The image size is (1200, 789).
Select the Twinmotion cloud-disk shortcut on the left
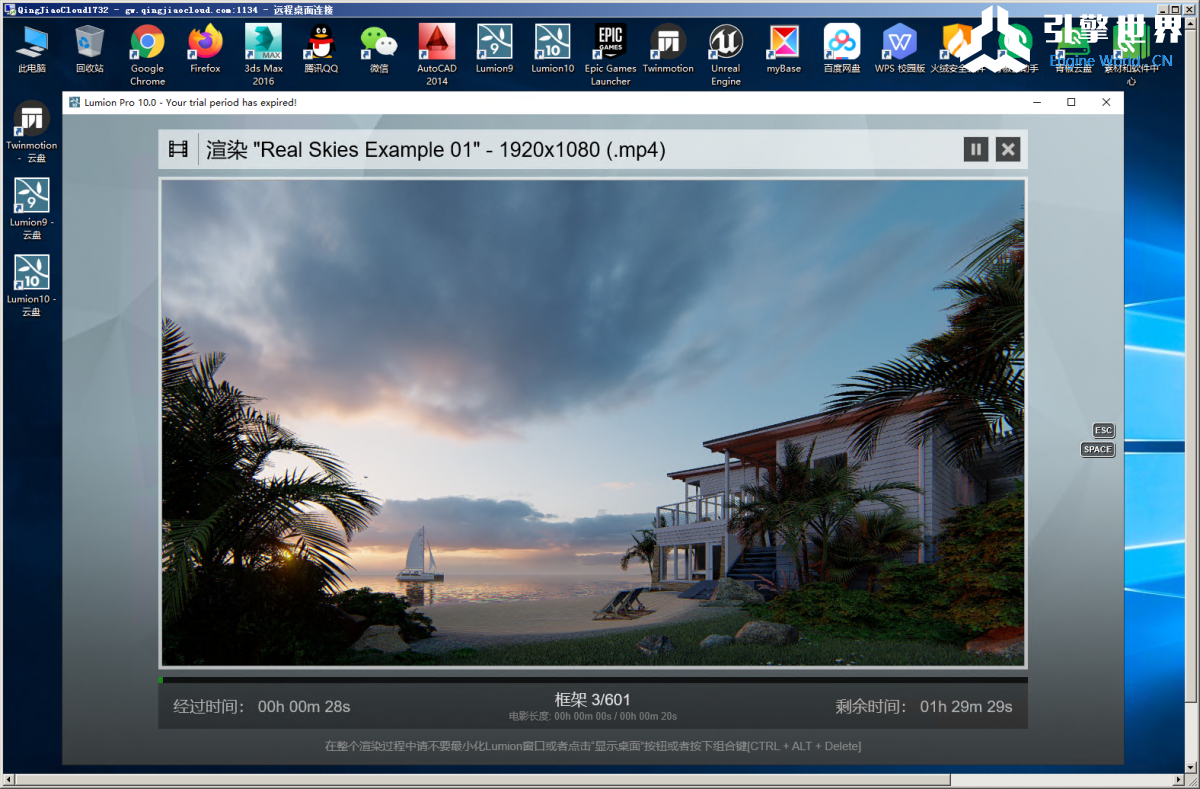click(x=32, y=131)
